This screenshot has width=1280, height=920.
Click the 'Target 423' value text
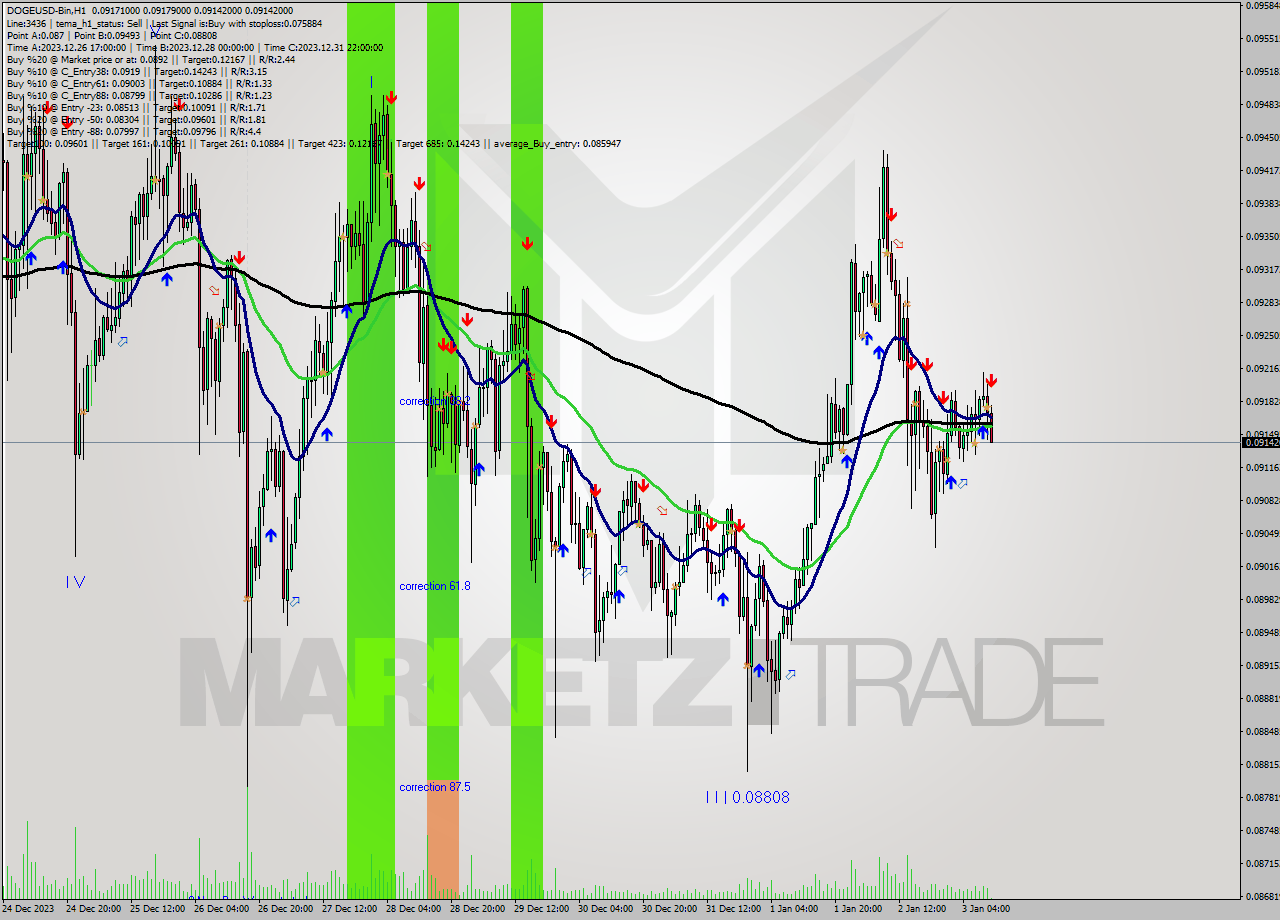(x=340, y=143)
